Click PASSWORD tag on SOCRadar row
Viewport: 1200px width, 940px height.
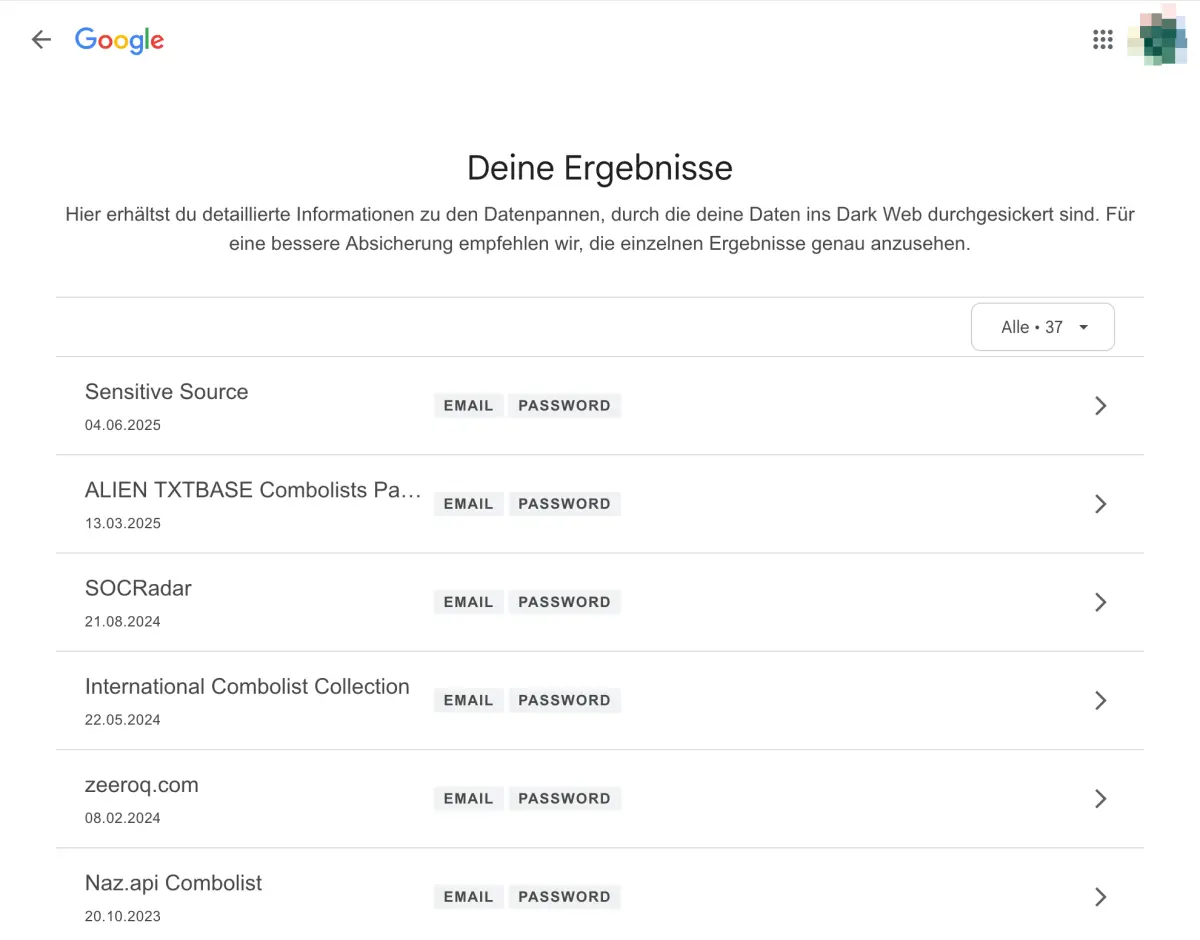[564, 602]
